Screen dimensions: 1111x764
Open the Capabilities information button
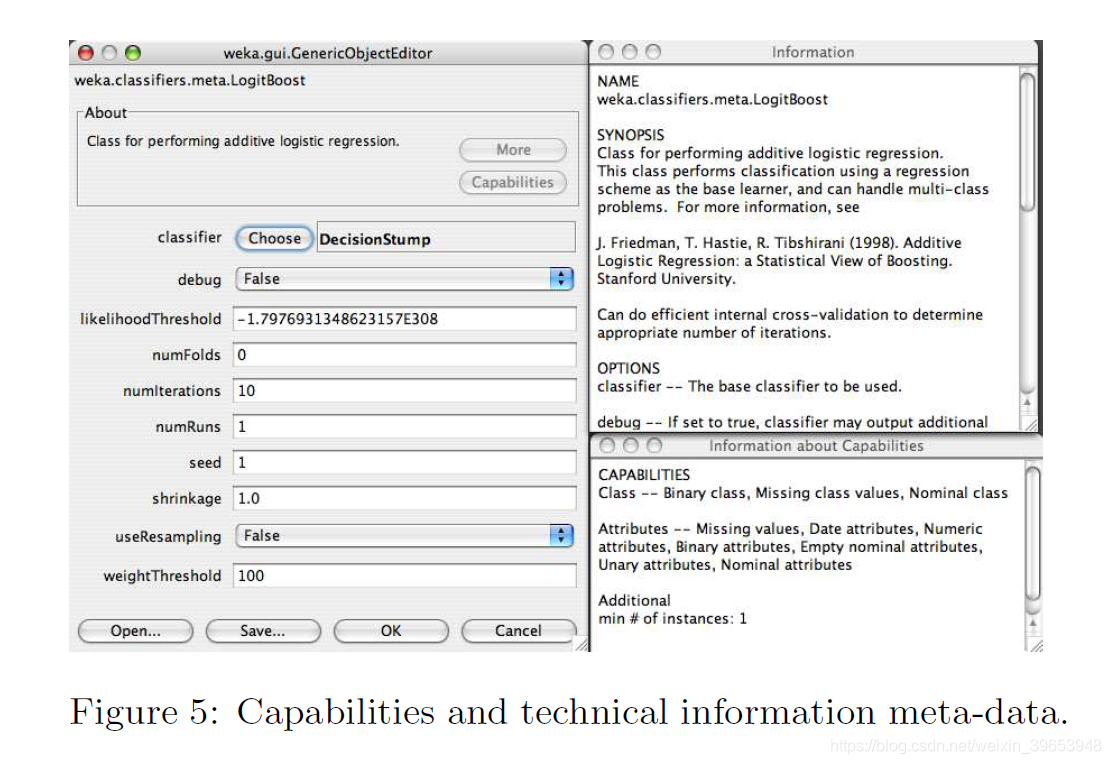pyautogui.click(x=513, y=182)
